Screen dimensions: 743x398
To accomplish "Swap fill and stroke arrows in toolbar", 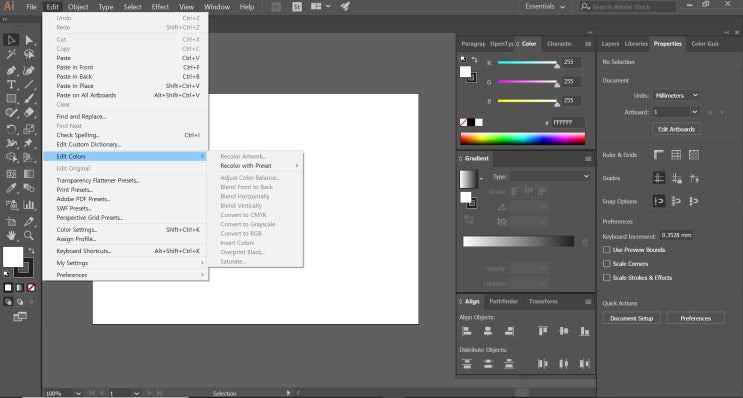I will 31,250.
